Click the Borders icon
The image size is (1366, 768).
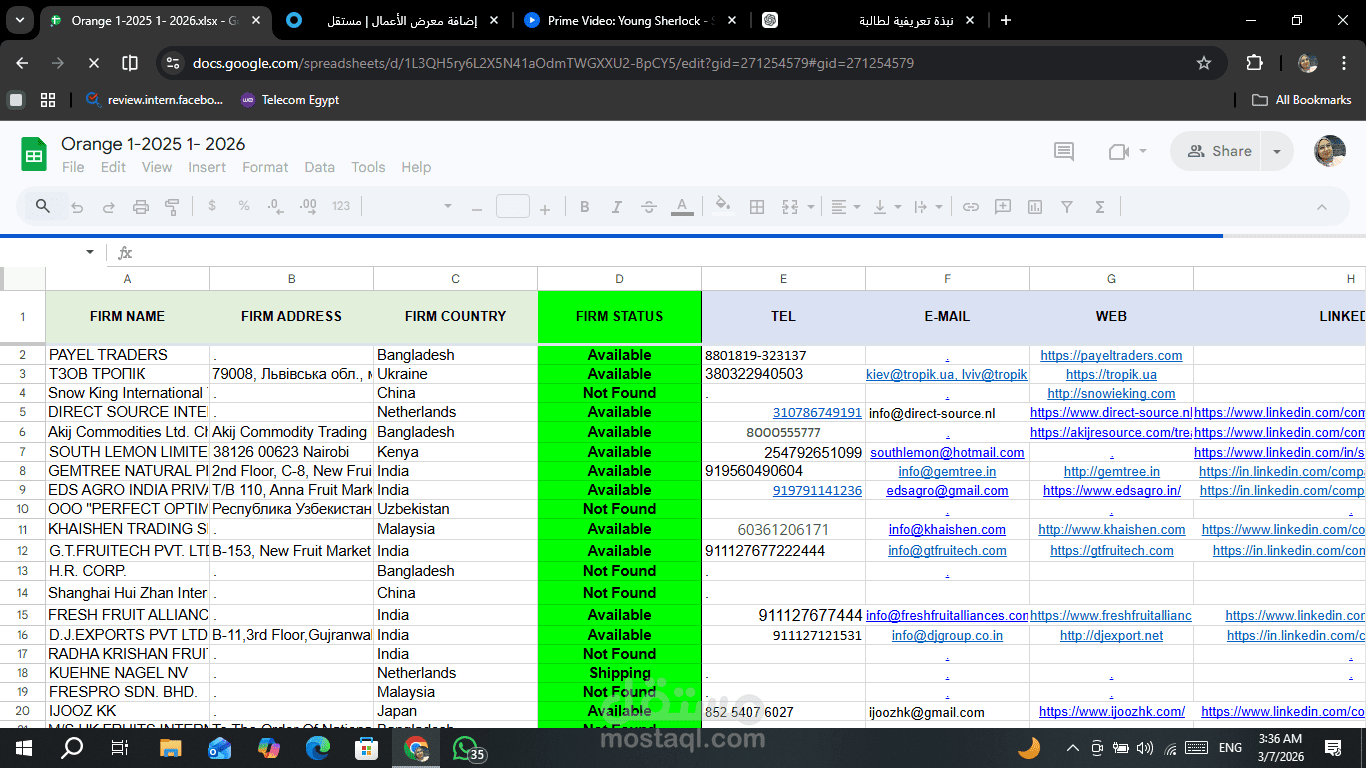757,207
